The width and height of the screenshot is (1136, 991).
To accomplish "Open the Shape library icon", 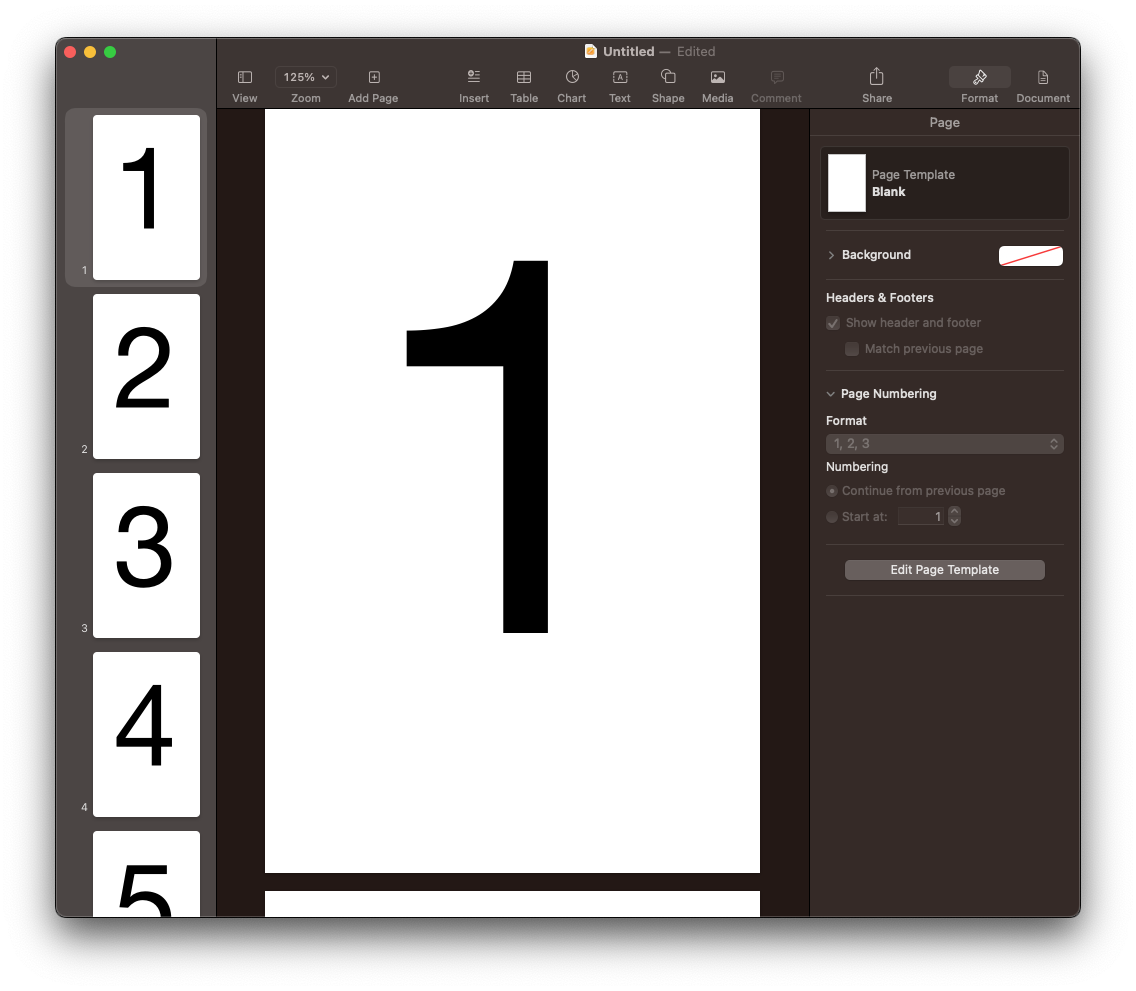I will [668, 78].
